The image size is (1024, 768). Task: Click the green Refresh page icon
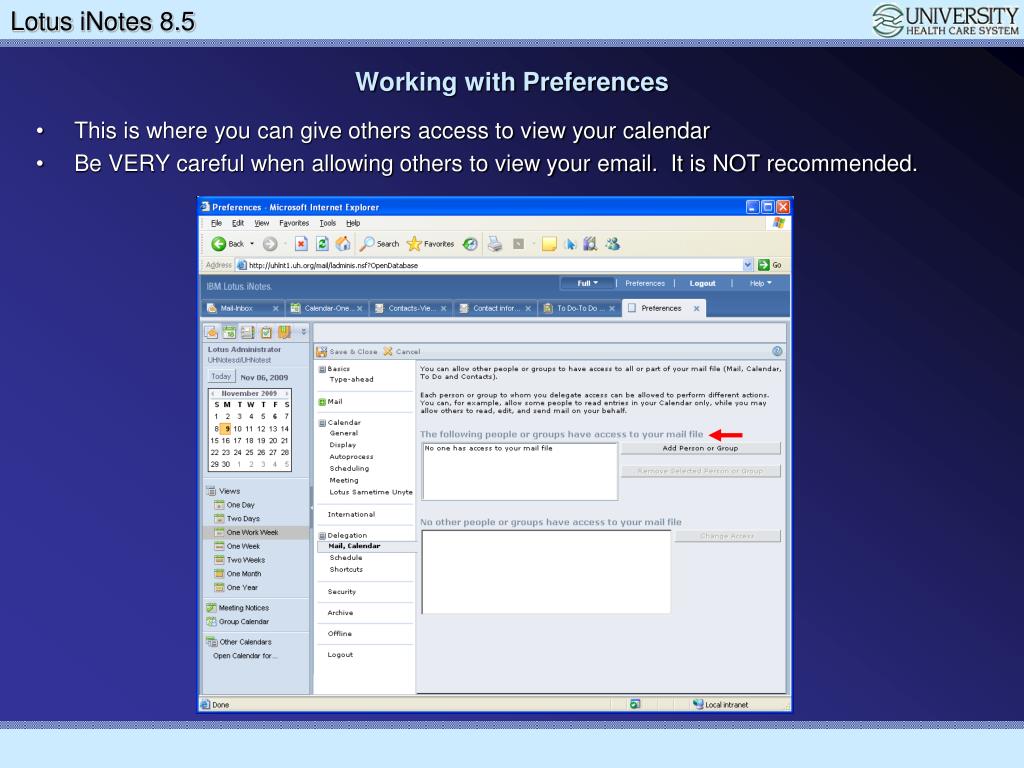(322, 244)
